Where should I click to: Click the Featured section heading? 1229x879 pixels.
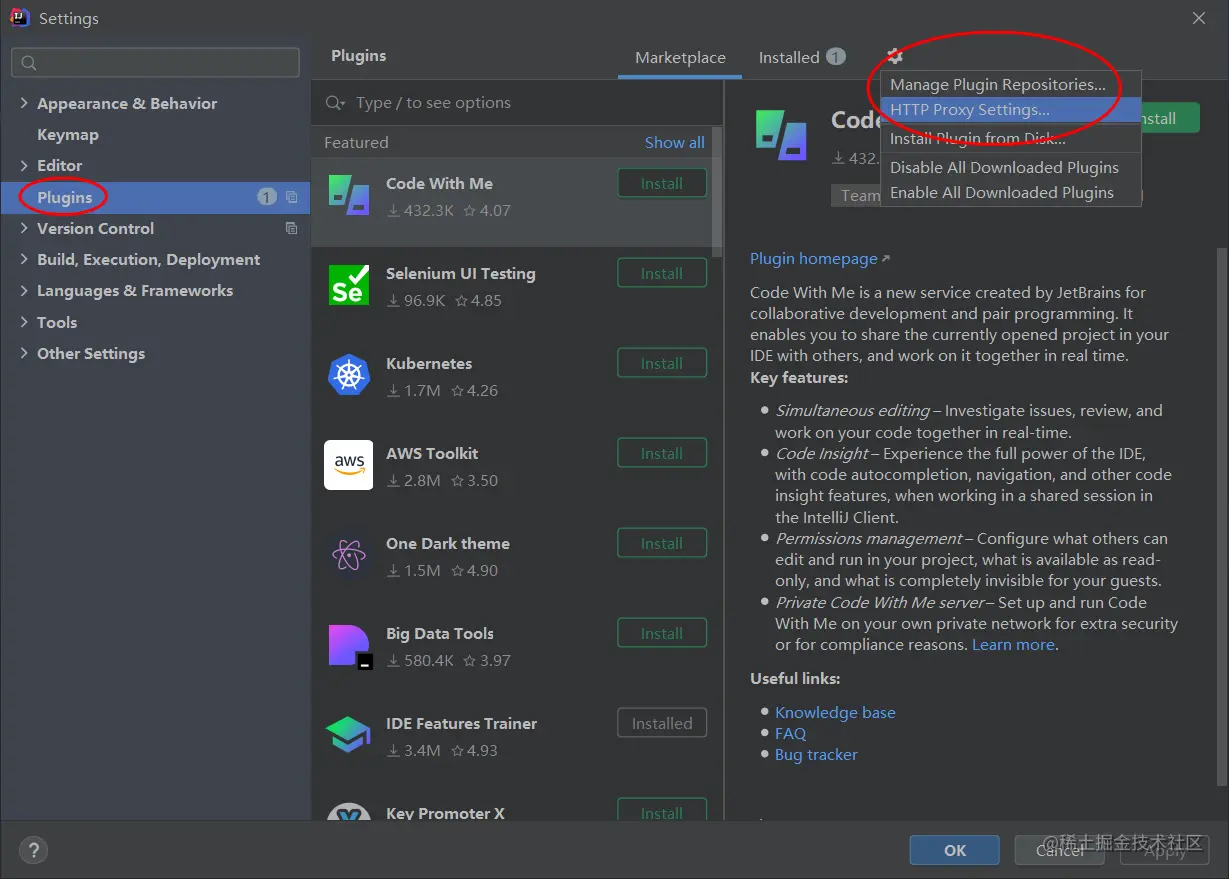click(356, 143)
